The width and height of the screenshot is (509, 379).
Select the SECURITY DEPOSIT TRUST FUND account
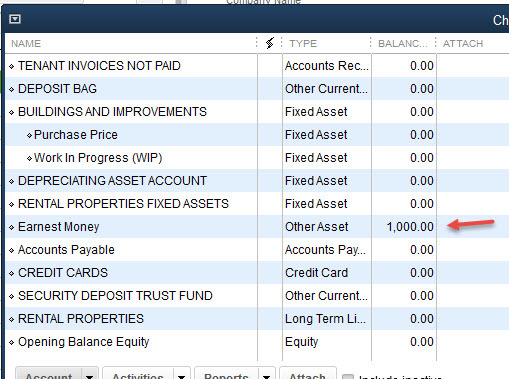point(115,296)
